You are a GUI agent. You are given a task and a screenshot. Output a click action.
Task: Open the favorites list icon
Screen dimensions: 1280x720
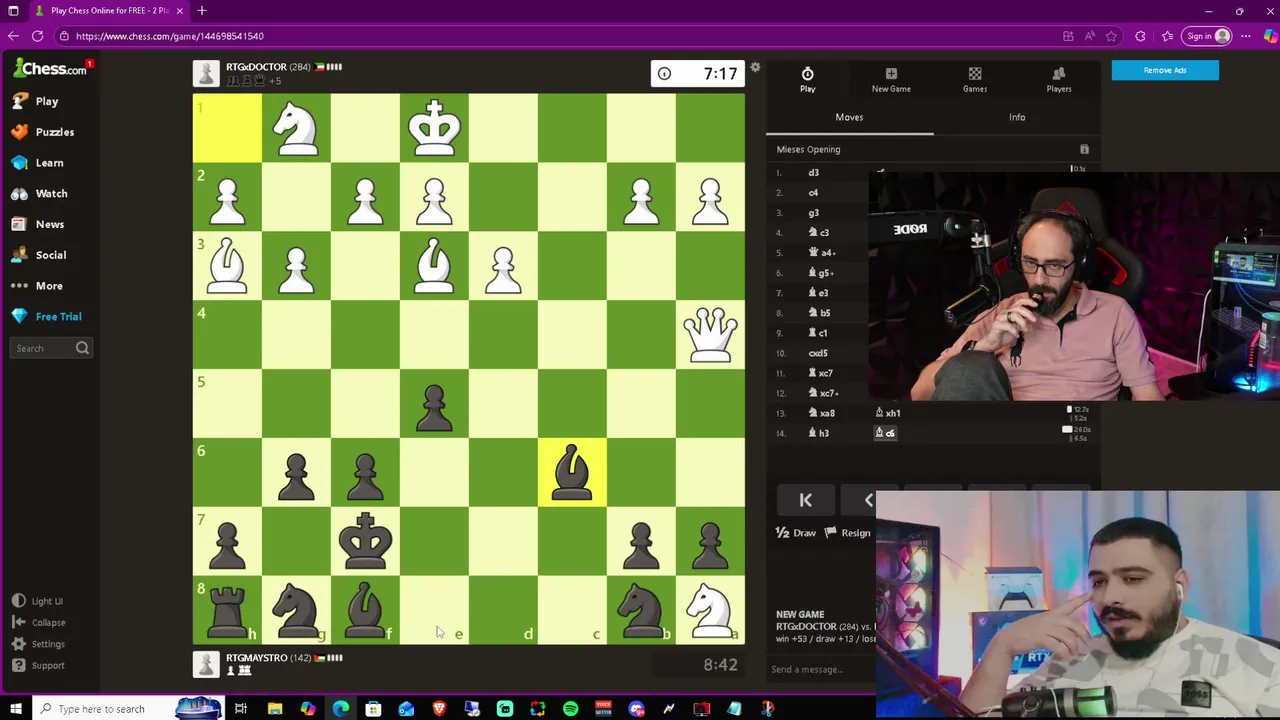click(1167, 36)
